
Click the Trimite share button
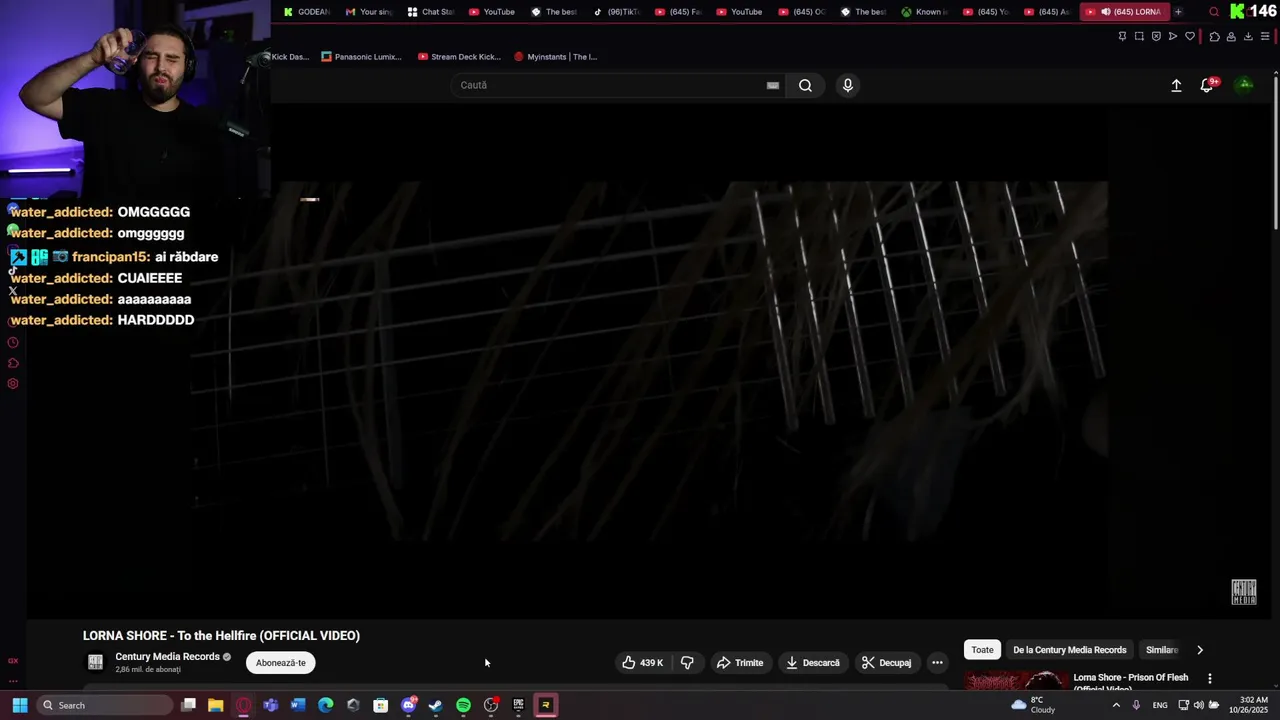point(740,663)
